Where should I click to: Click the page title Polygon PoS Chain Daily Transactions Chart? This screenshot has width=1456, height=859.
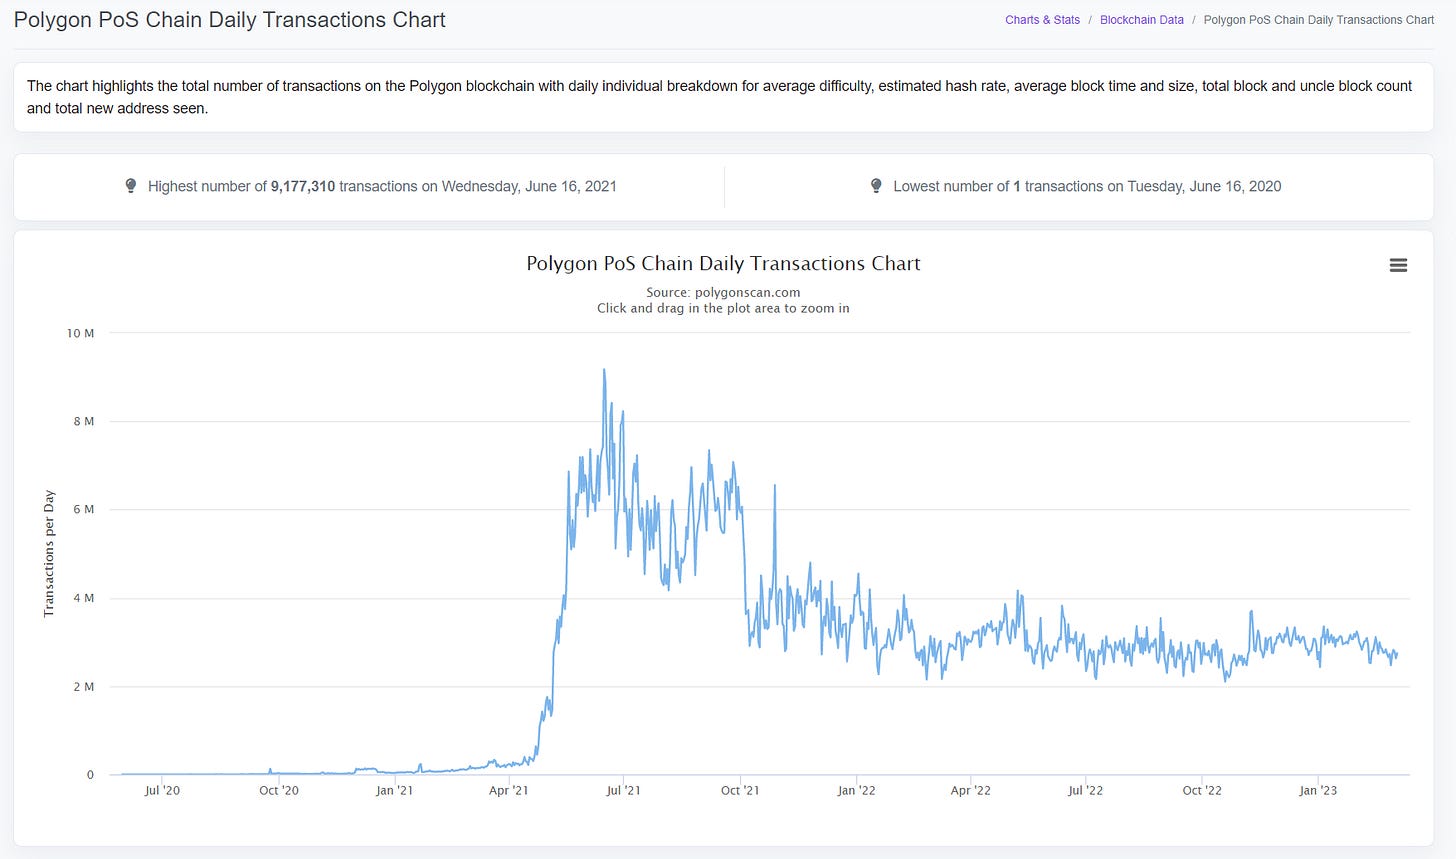coord(230,20)
